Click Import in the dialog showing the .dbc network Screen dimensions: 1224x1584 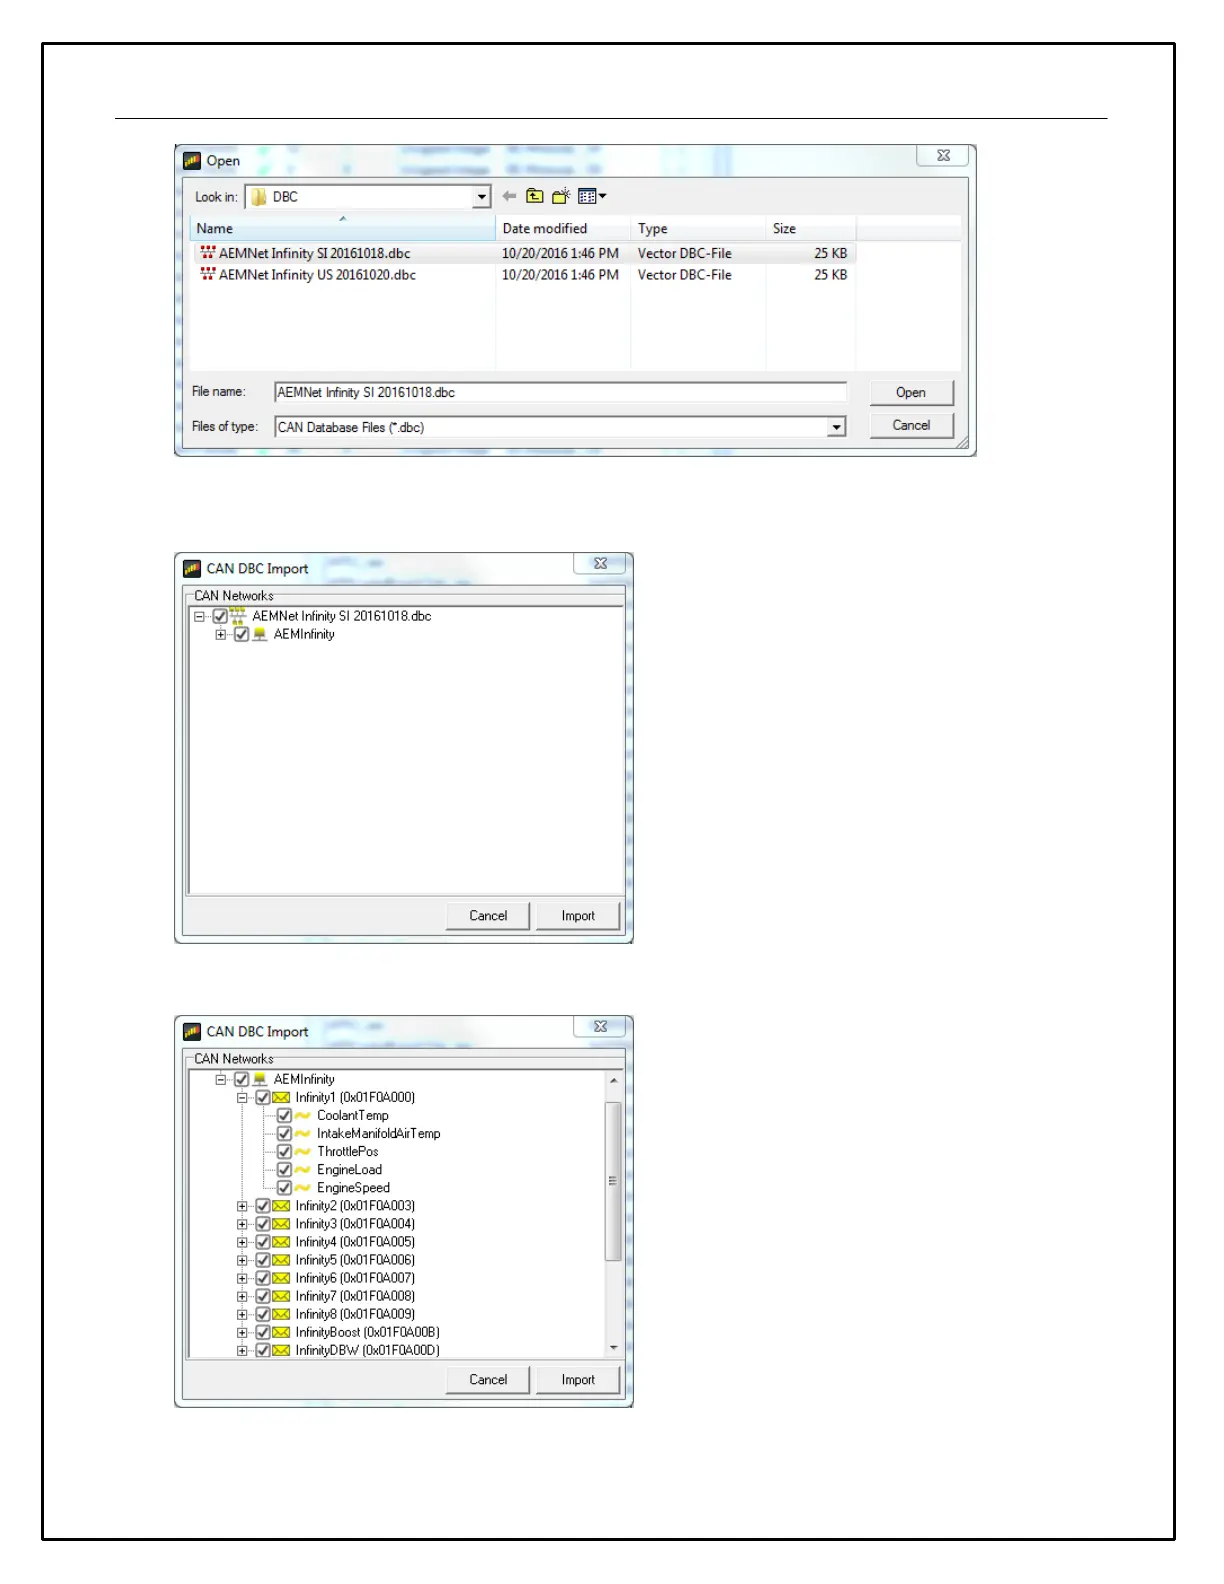578,915
